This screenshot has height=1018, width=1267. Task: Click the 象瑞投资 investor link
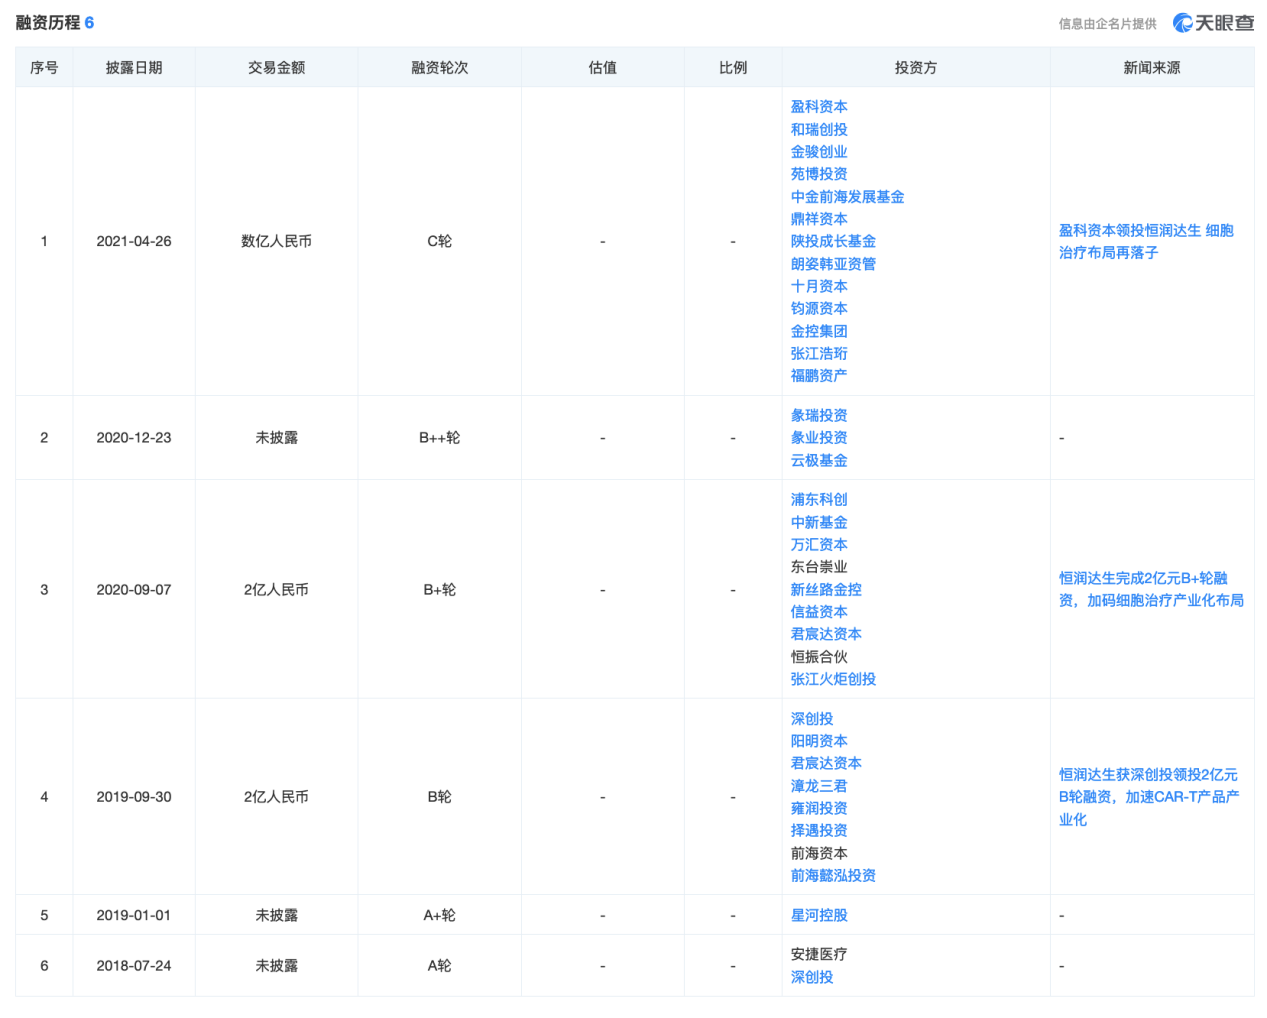(x=819, y=416)
